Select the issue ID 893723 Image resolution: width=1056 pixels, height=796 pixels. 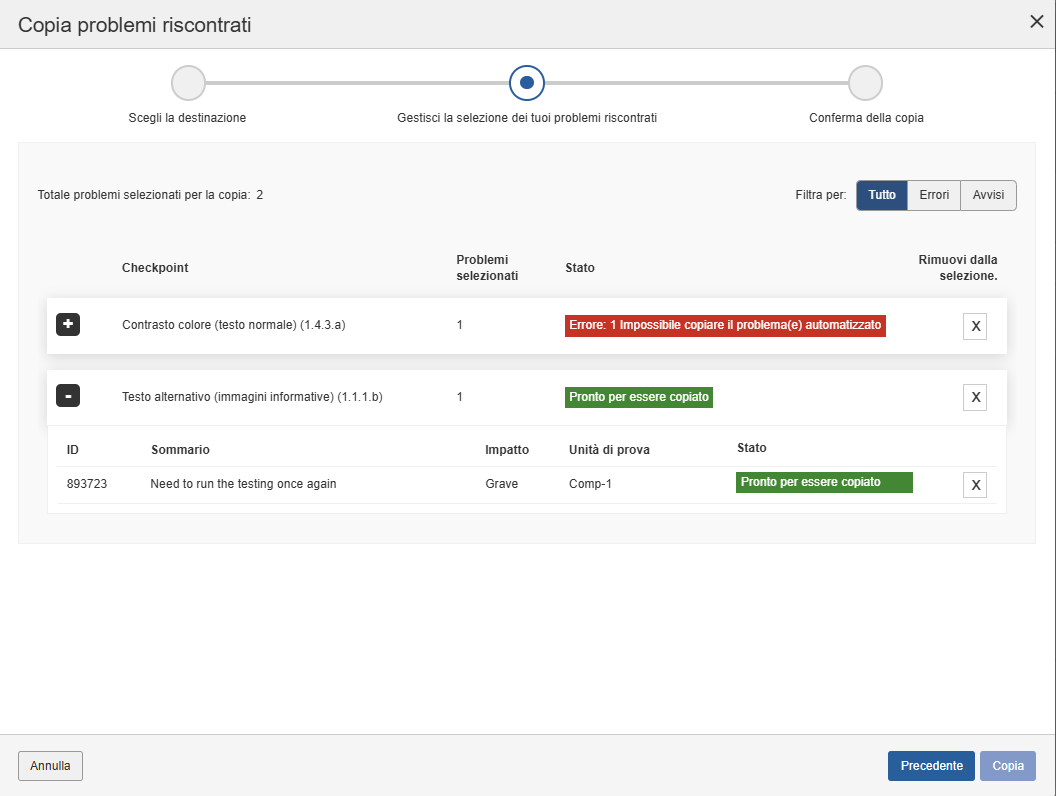tap(87, 484)
